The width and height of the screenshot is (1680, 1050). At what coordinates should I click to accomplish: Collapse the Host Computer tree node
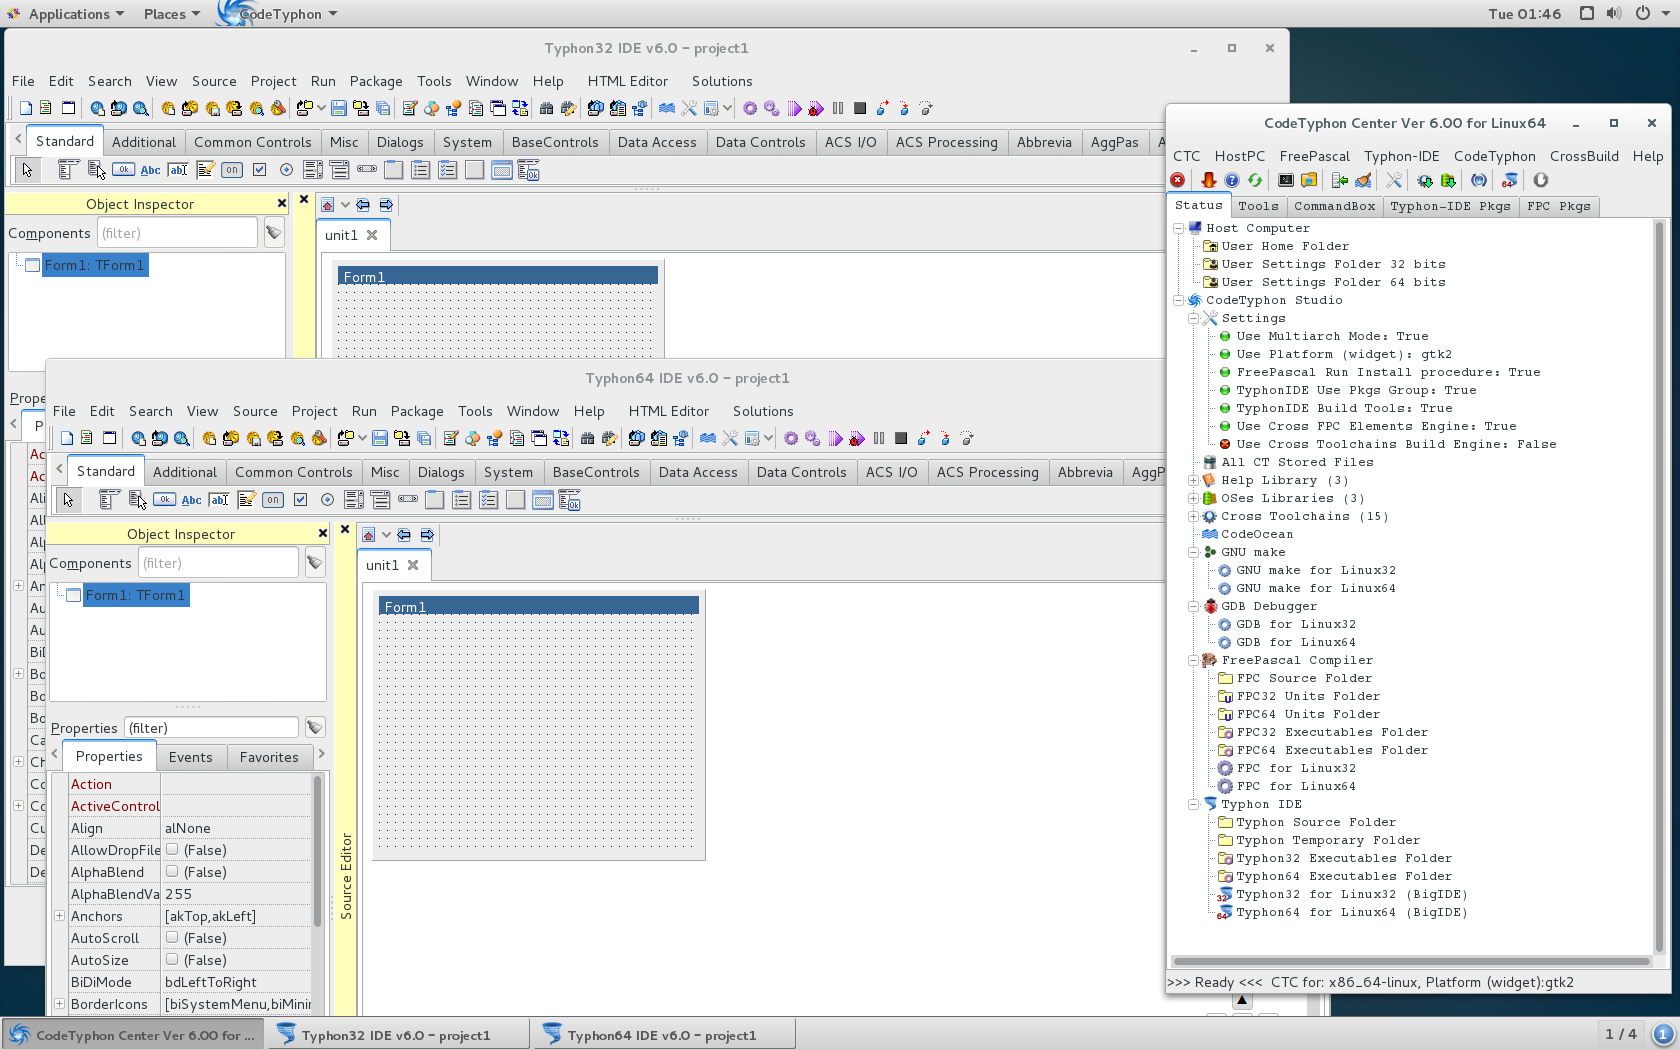(x=1179, y=228)
